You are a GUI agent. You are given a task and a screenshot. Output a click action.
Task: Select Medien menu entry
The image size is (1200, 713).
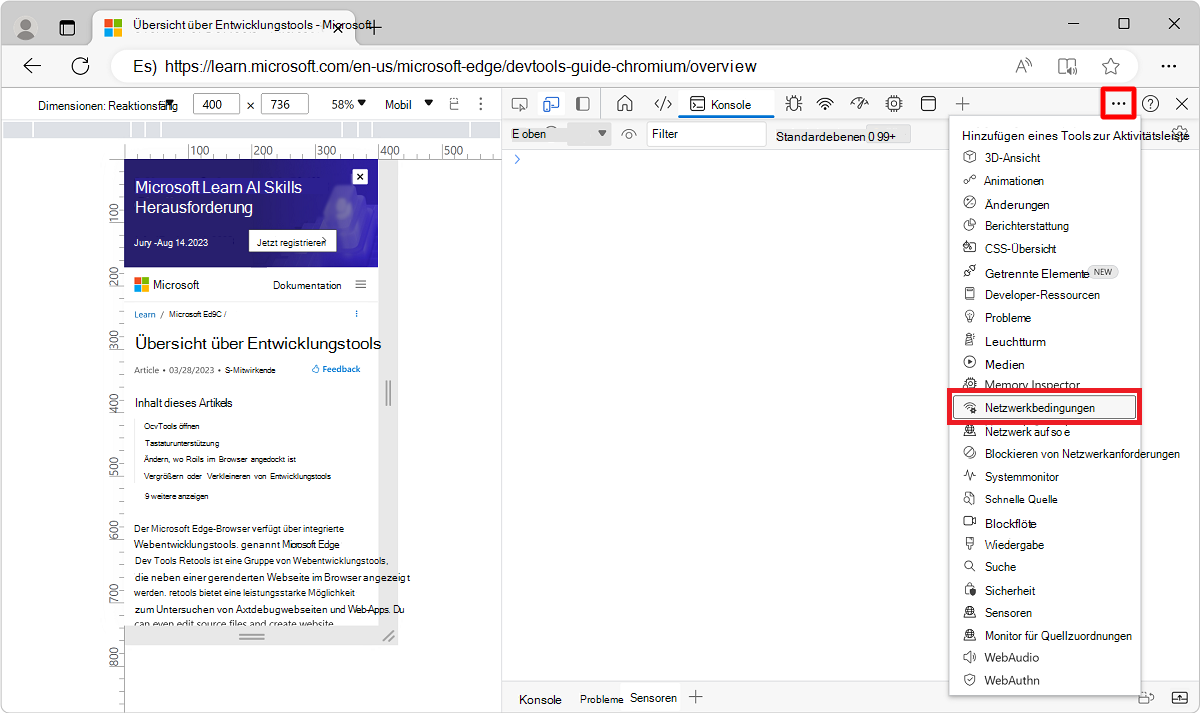click(1044, 365)
